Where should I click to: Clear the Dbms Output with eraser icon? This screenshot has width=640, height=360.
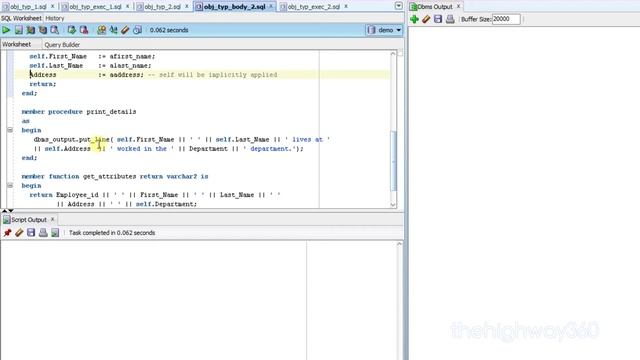click(426, 19)
